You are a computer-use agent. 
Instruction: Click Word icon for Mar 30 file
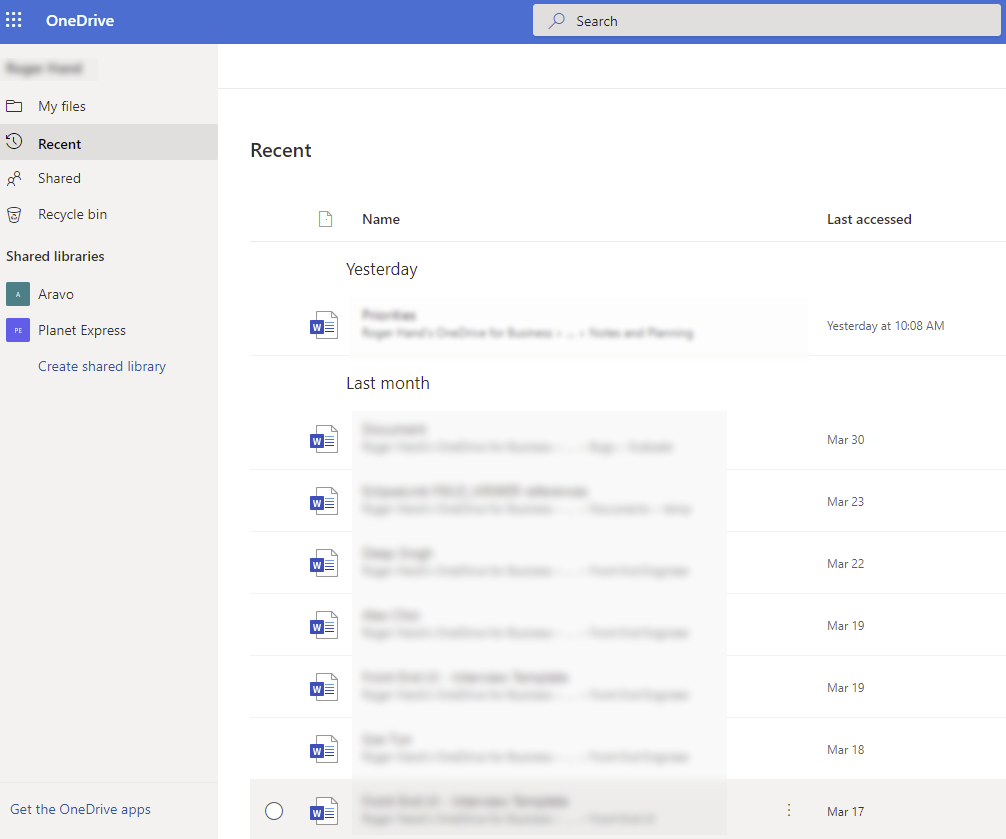324,439
